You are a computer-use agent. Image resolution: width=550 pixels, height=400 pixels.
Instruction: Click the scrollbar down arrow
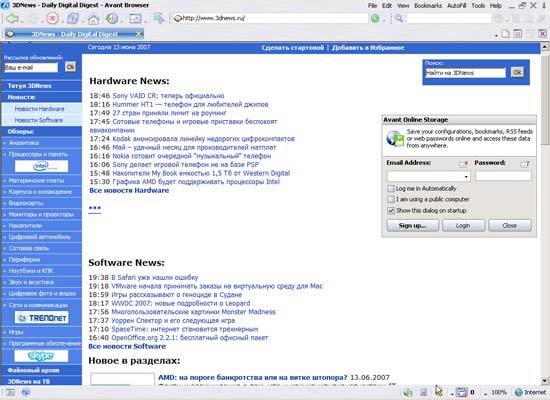pos(545,381)
